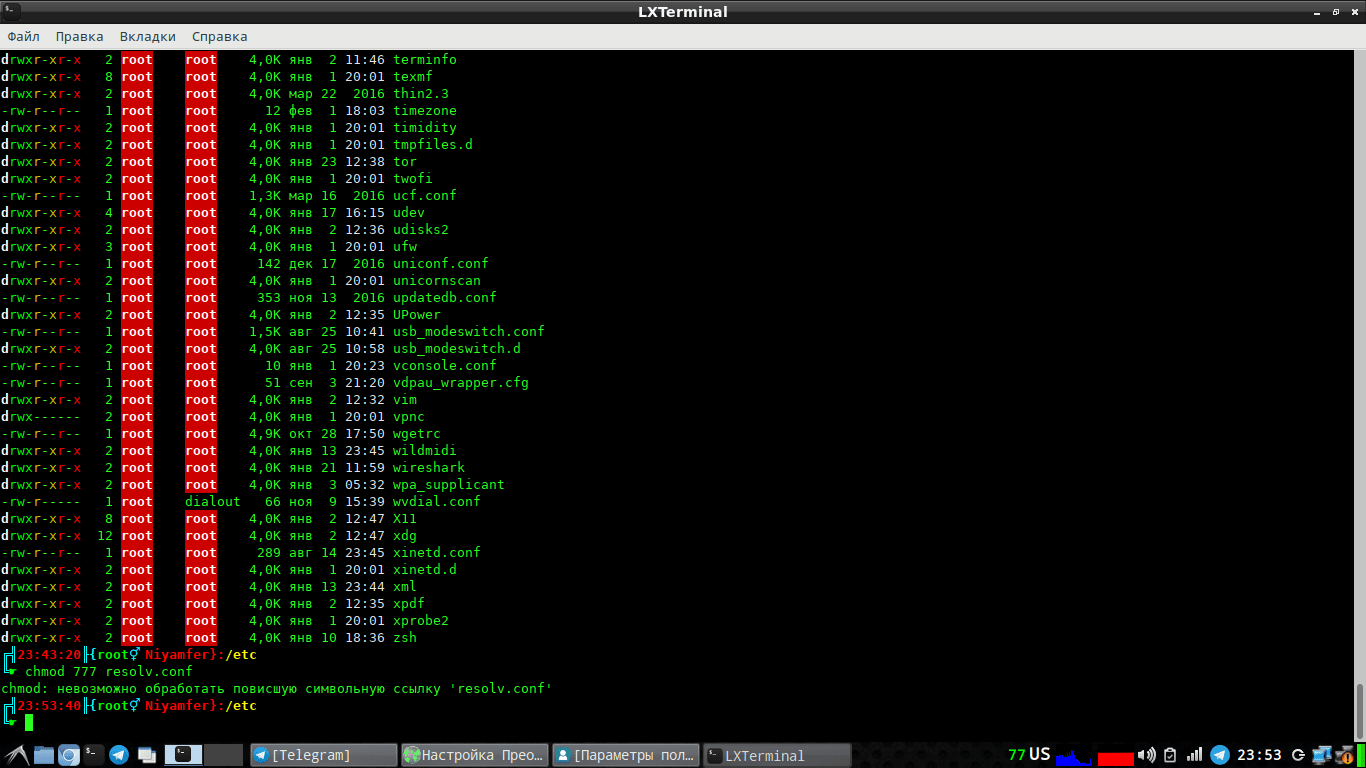Switch to the second workspace in pager
This screenshot has width=1366, height=768.
(x=224, y=755)
